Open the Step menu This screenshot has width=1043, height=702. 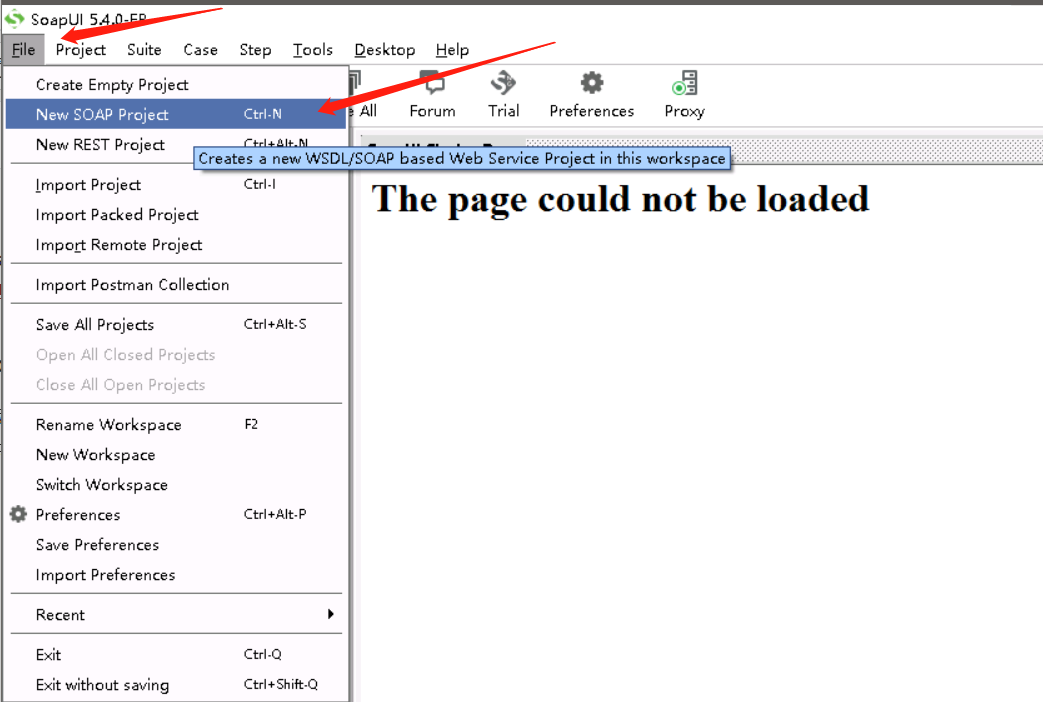[x=255, y=50]
